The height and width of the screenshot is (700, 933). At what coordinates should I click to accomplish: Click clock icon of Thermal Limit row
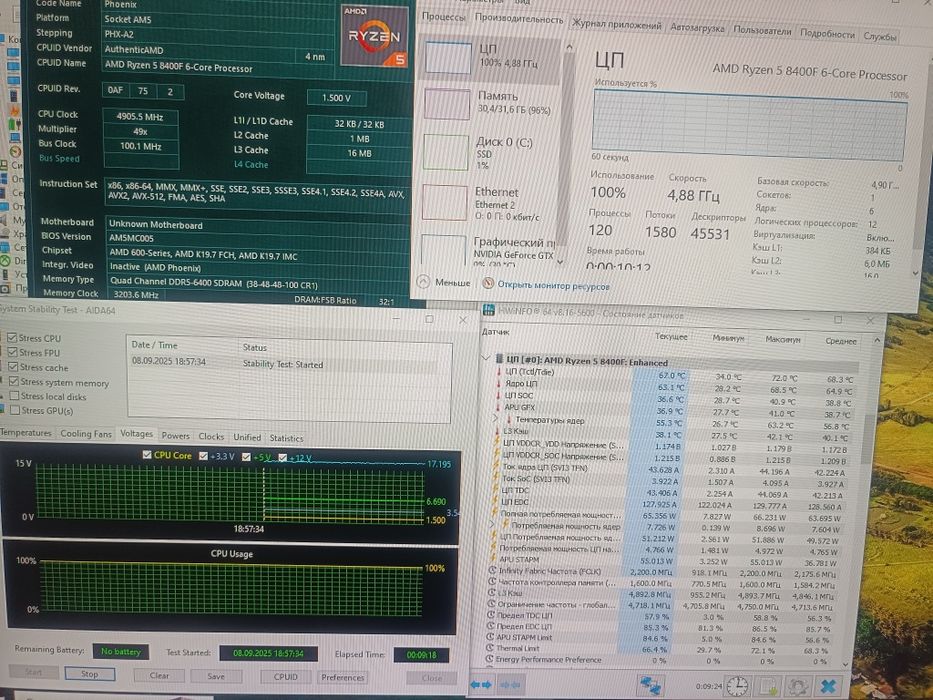(x=489, y=648)
